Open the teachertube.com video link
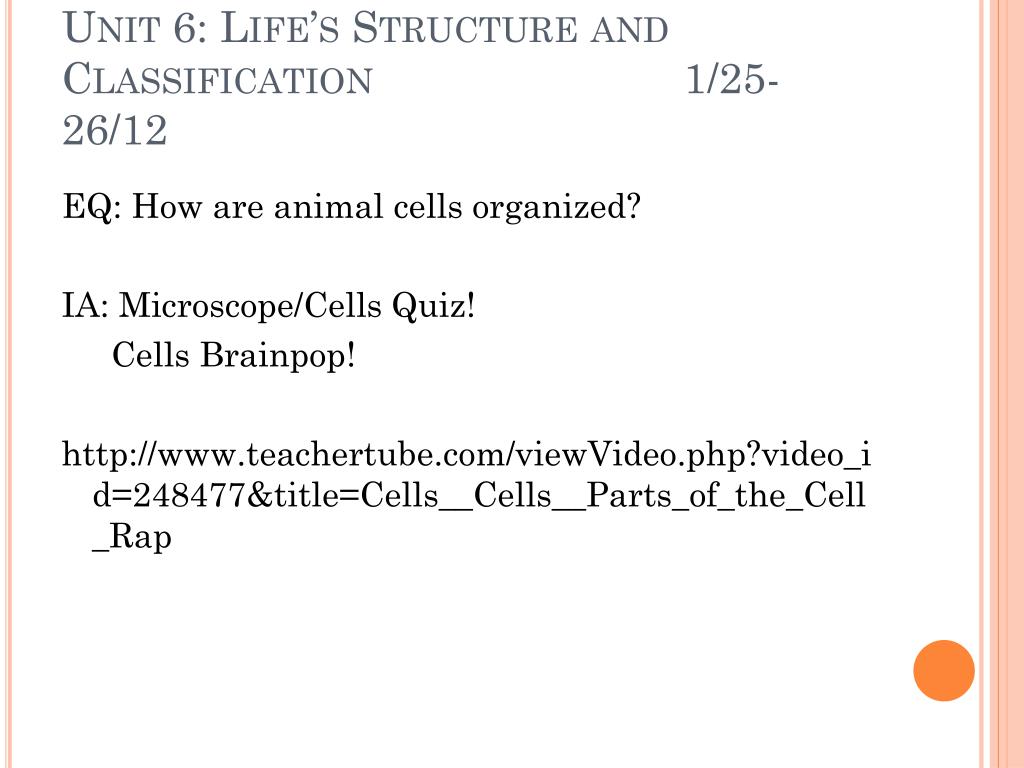The width and height of the screenshot is (1024, 768). [466, 495]
